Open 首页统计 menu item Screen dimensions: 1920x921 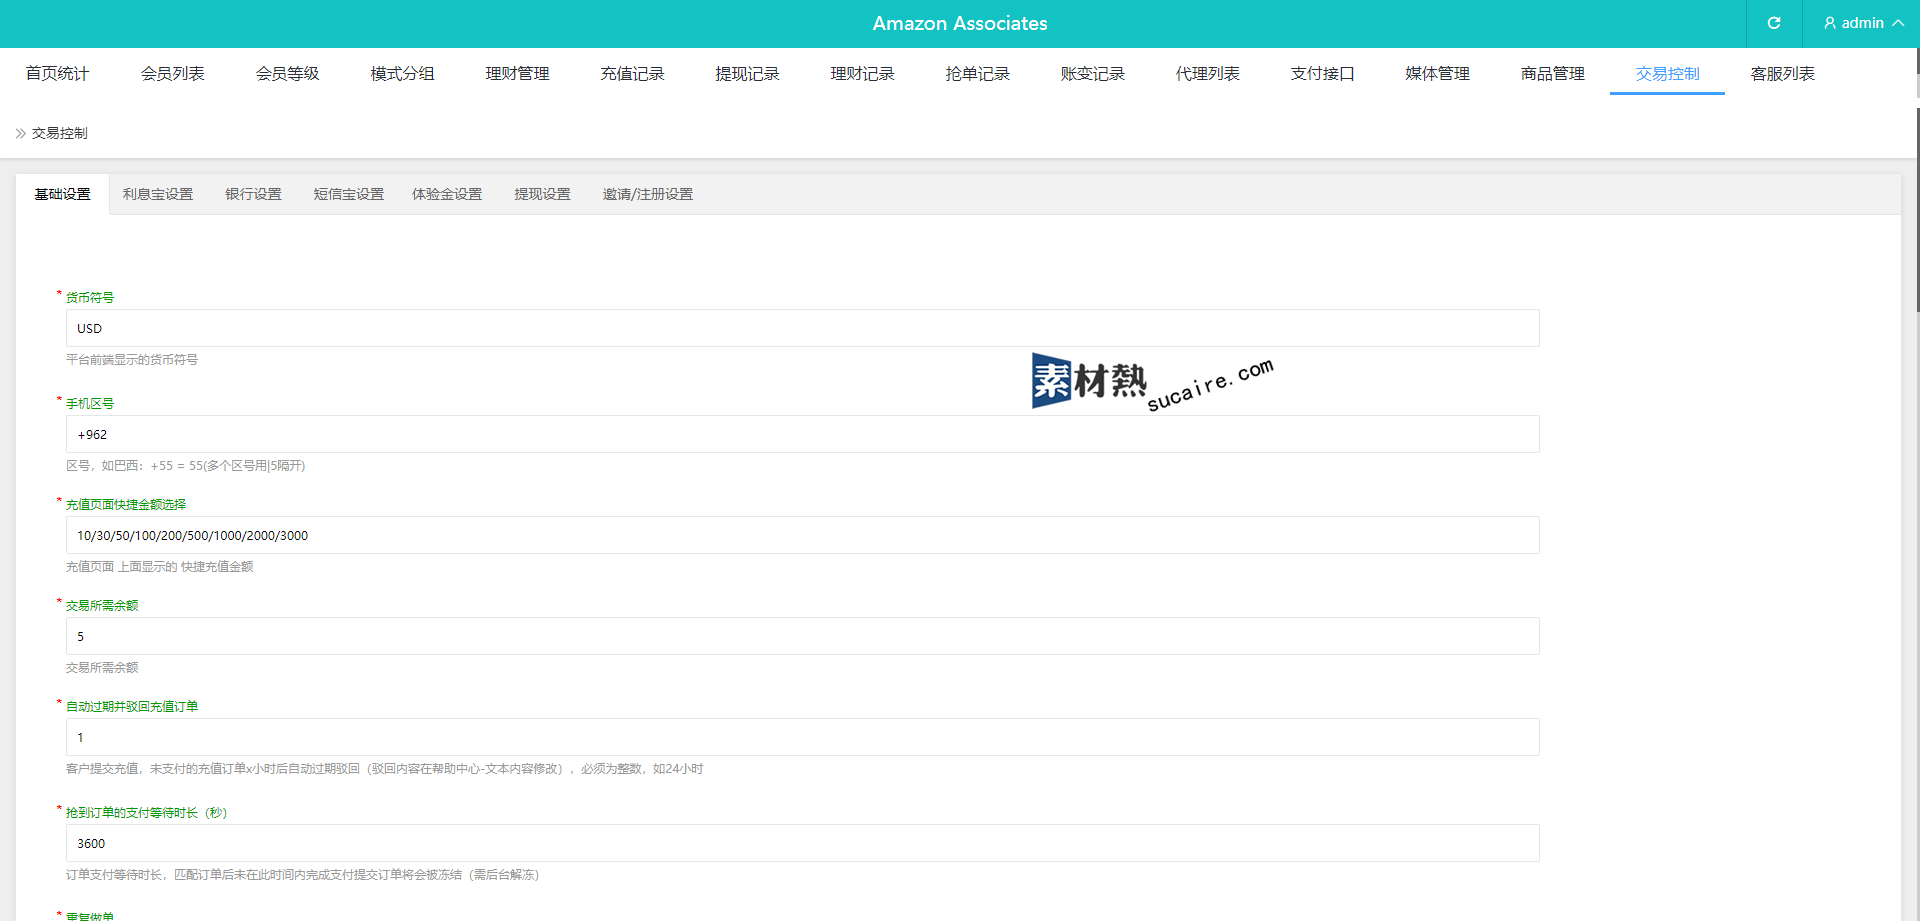pyautogui.click(x=57, y=73)
